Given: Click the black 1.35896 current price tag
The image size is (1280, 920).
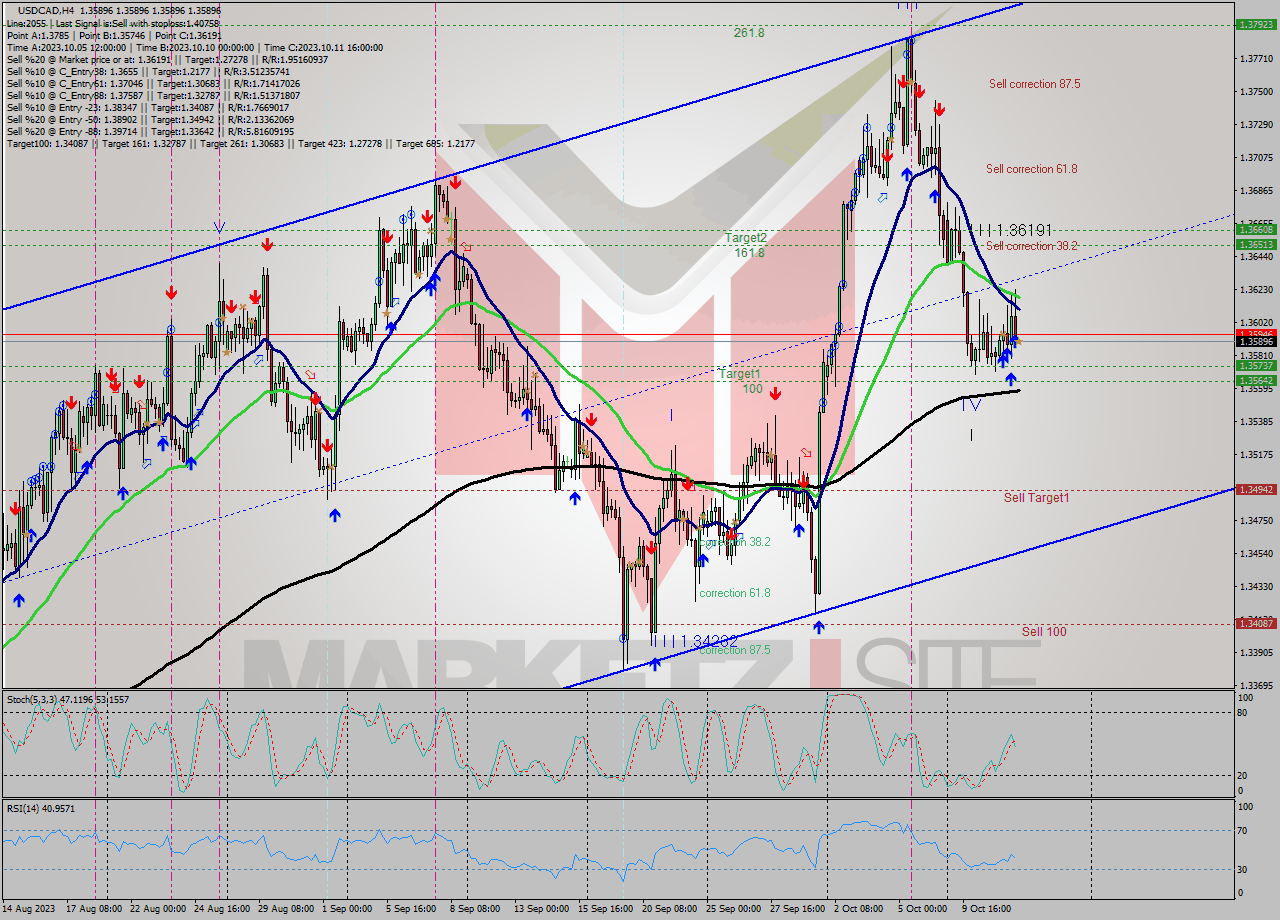Looking at the screenshot, I should coord(1255,341).
